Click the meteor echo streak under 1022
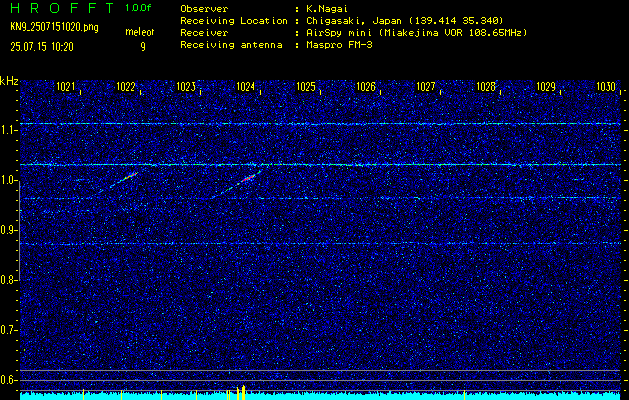This screenshot has width=629, height=400. 124,180
